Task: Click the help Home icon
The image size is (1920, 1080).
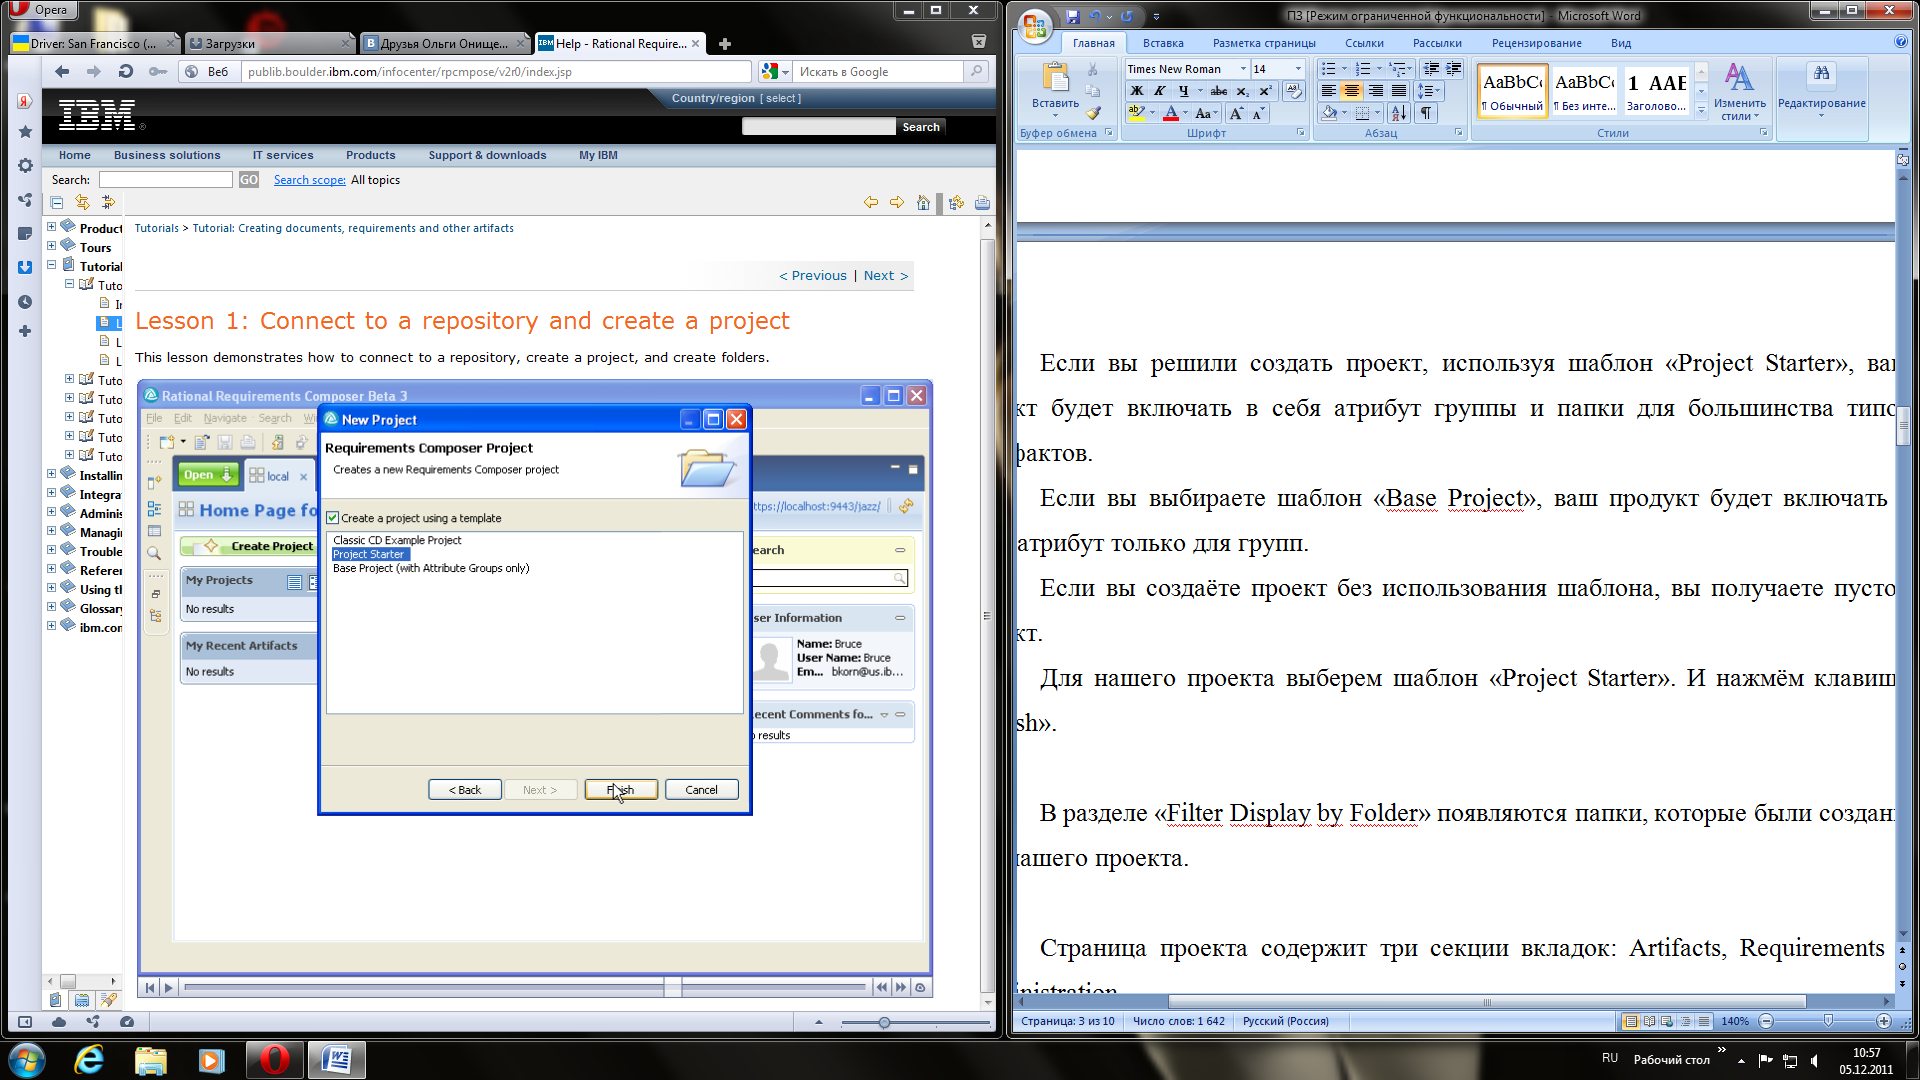Action: [923, 203]
